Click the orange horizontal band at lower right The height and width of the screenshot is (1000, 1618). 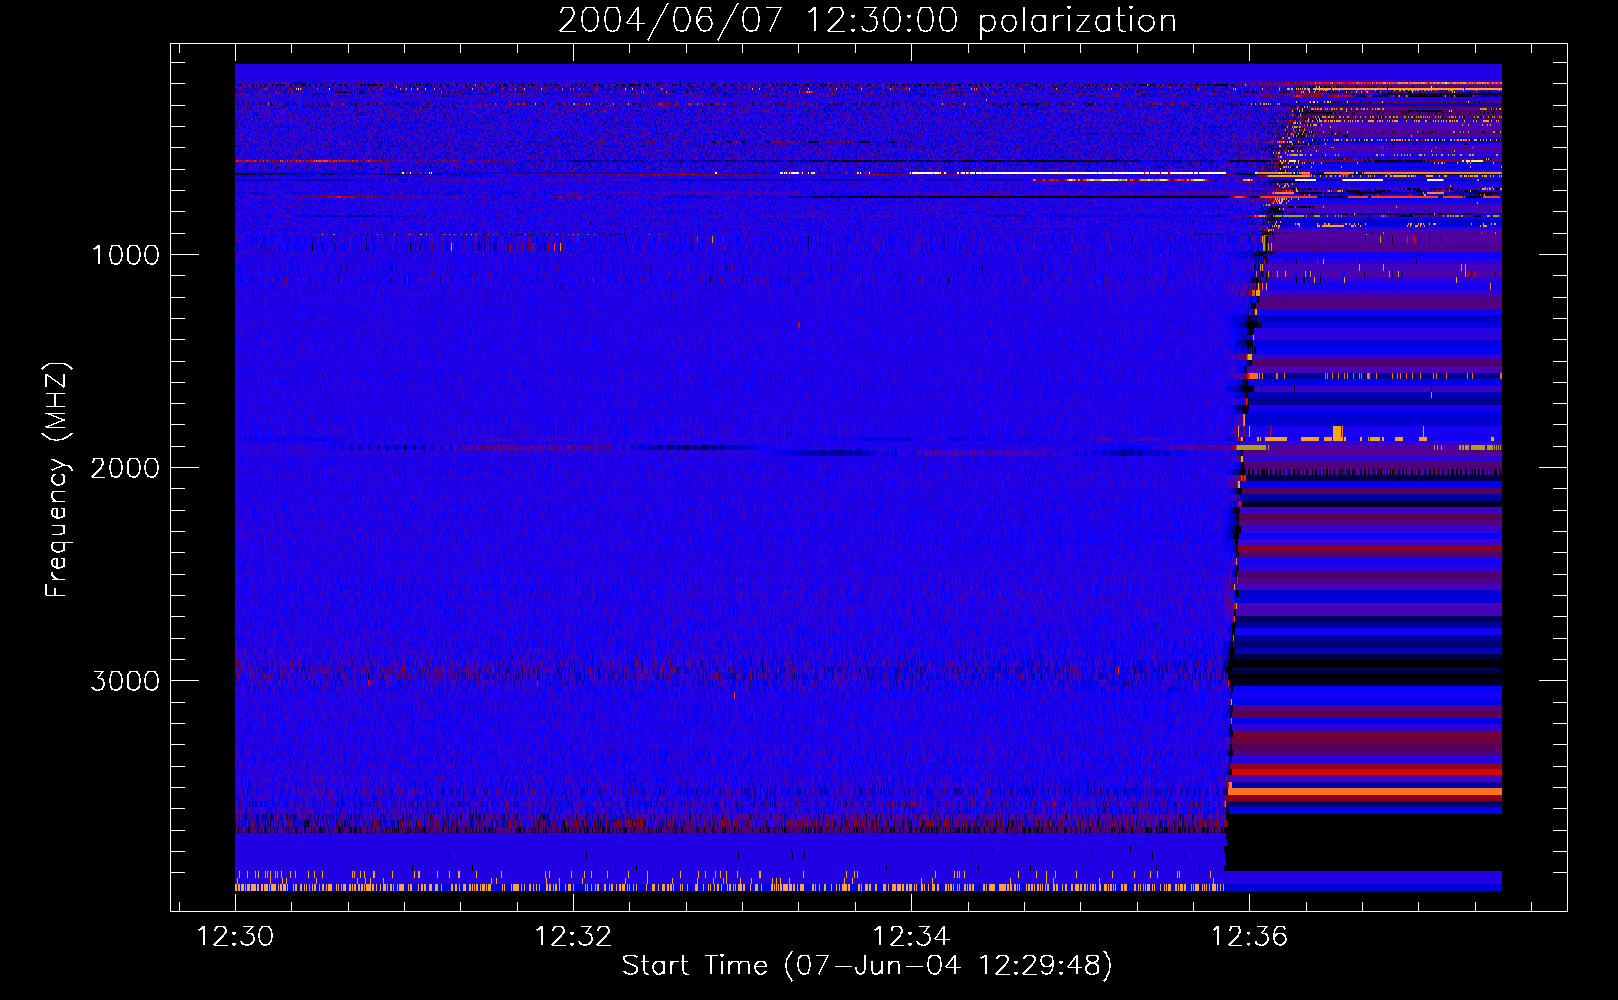point(1365,791)
